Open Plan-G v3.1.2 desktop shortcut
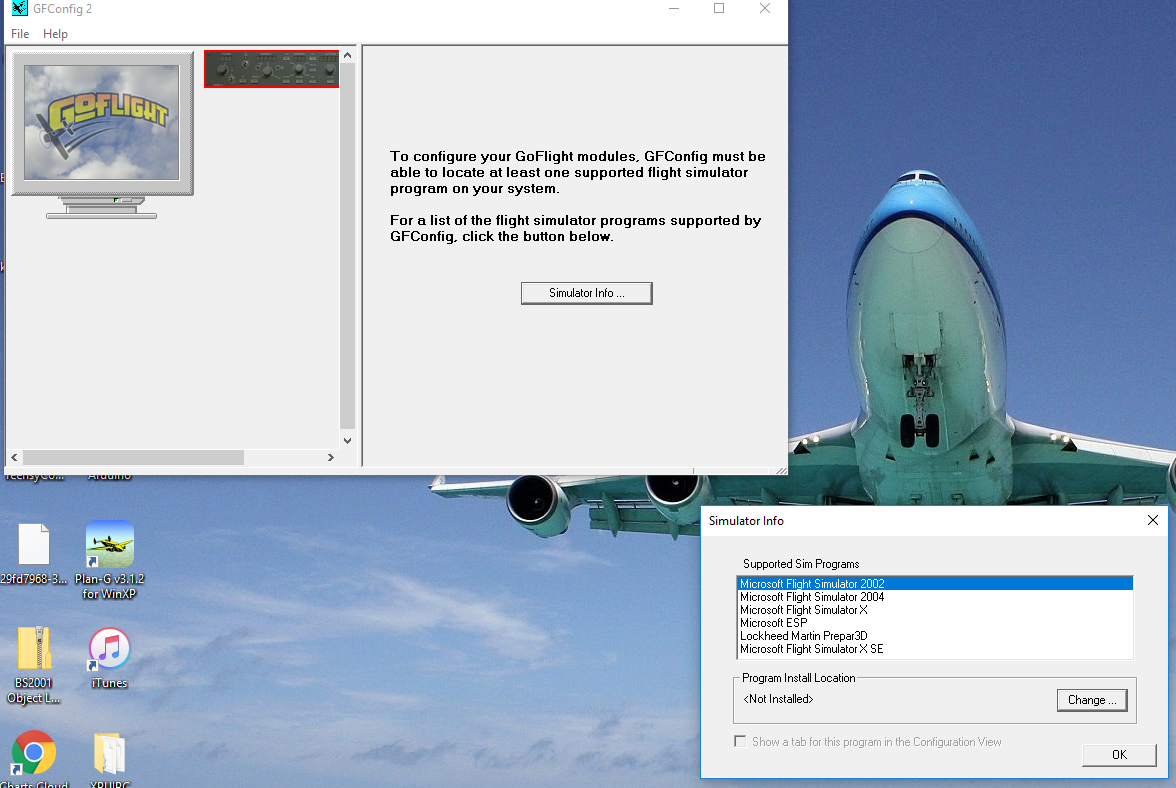The width and height of the screenshot is (1176, 788). point(110,546)
